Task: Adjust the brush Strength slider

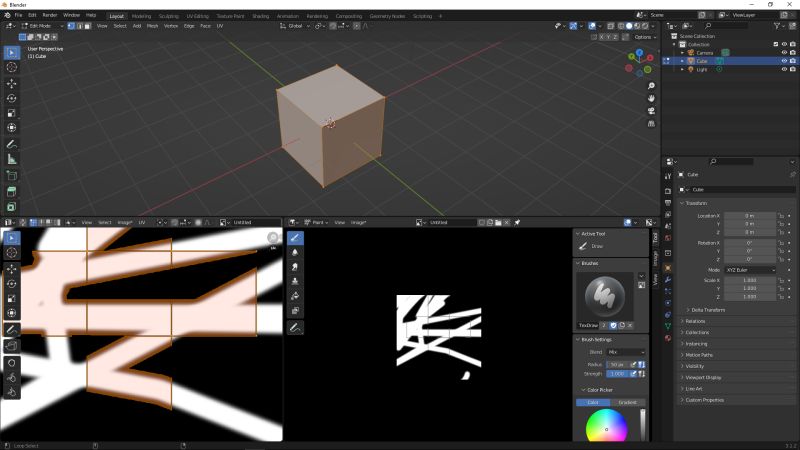Action: 617,374
